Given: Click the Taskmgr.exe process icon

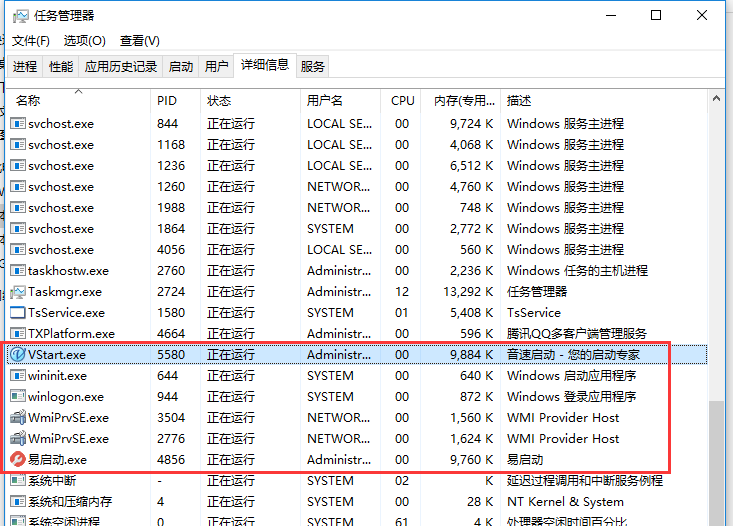Looking at the screenshot, I should point(18,292).
